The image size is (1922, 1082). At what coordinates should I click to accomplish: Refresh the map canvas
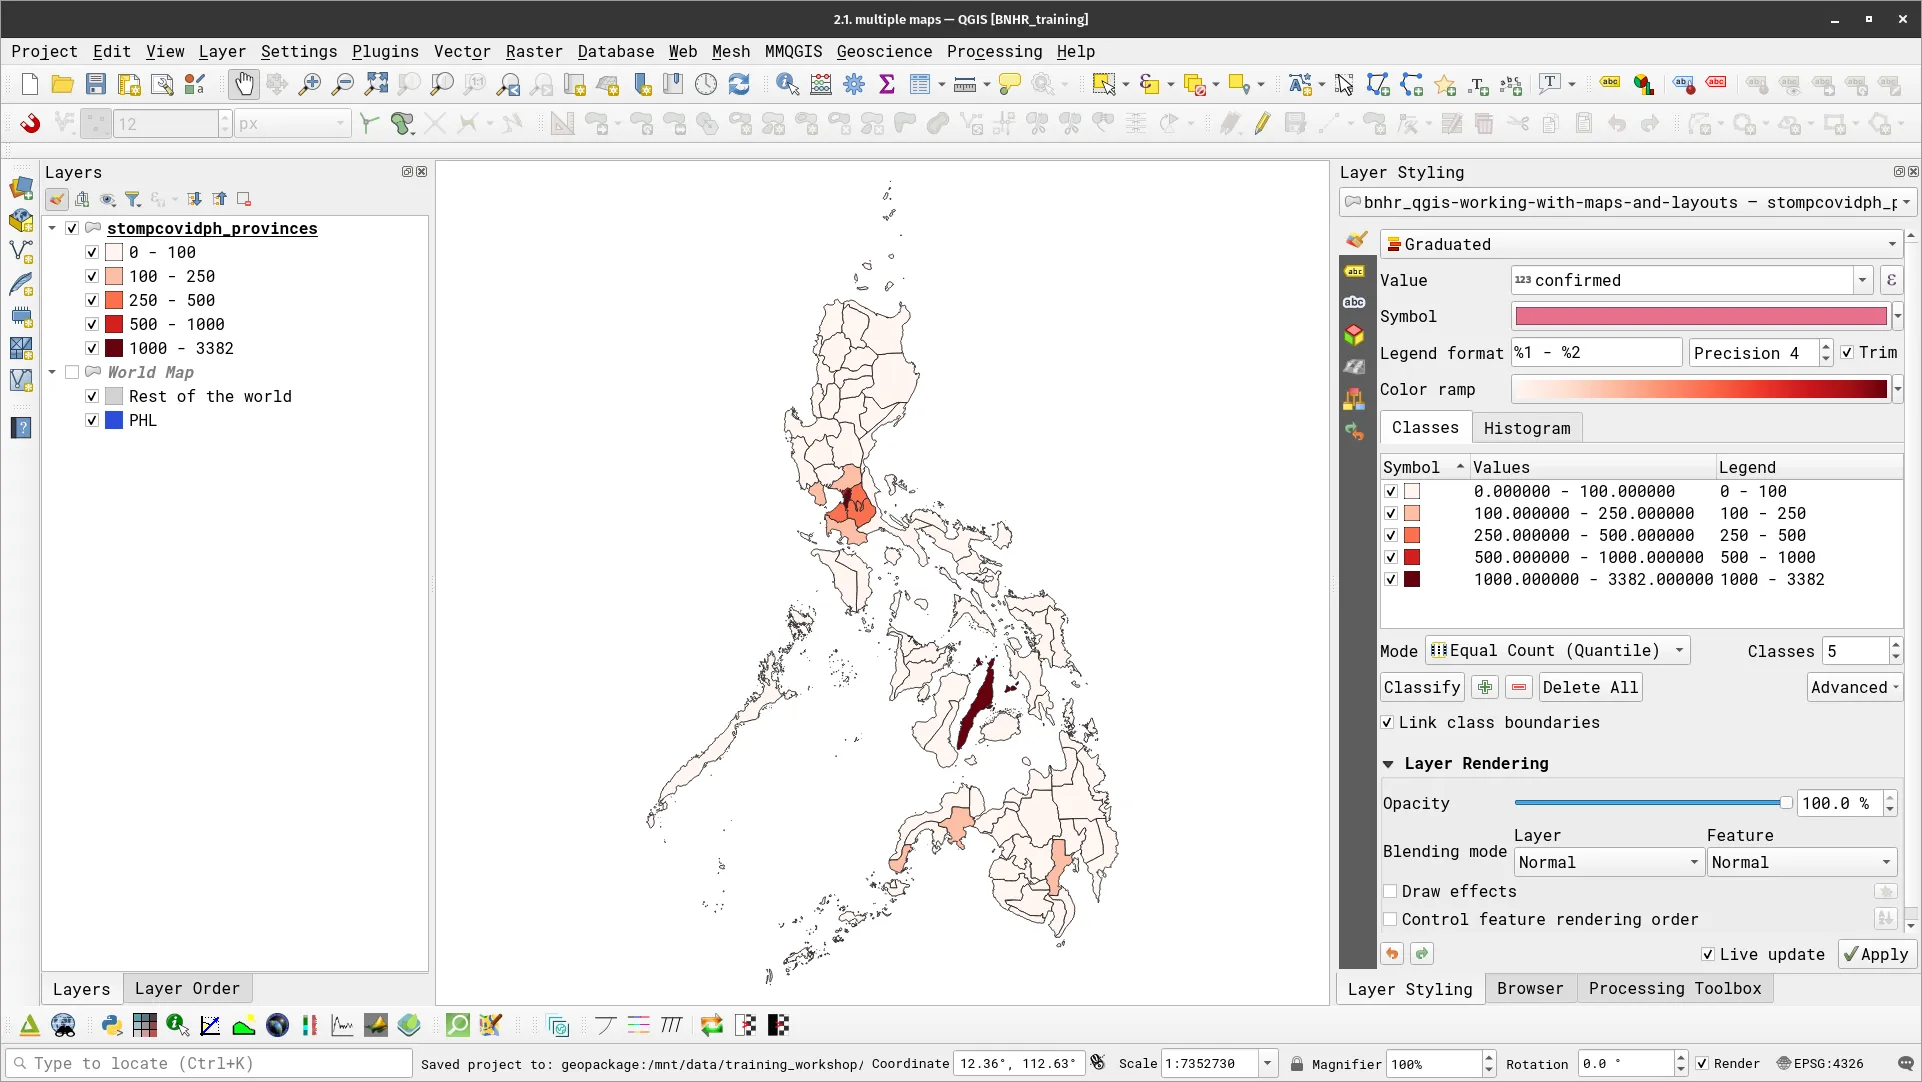(x=739, y=84)
